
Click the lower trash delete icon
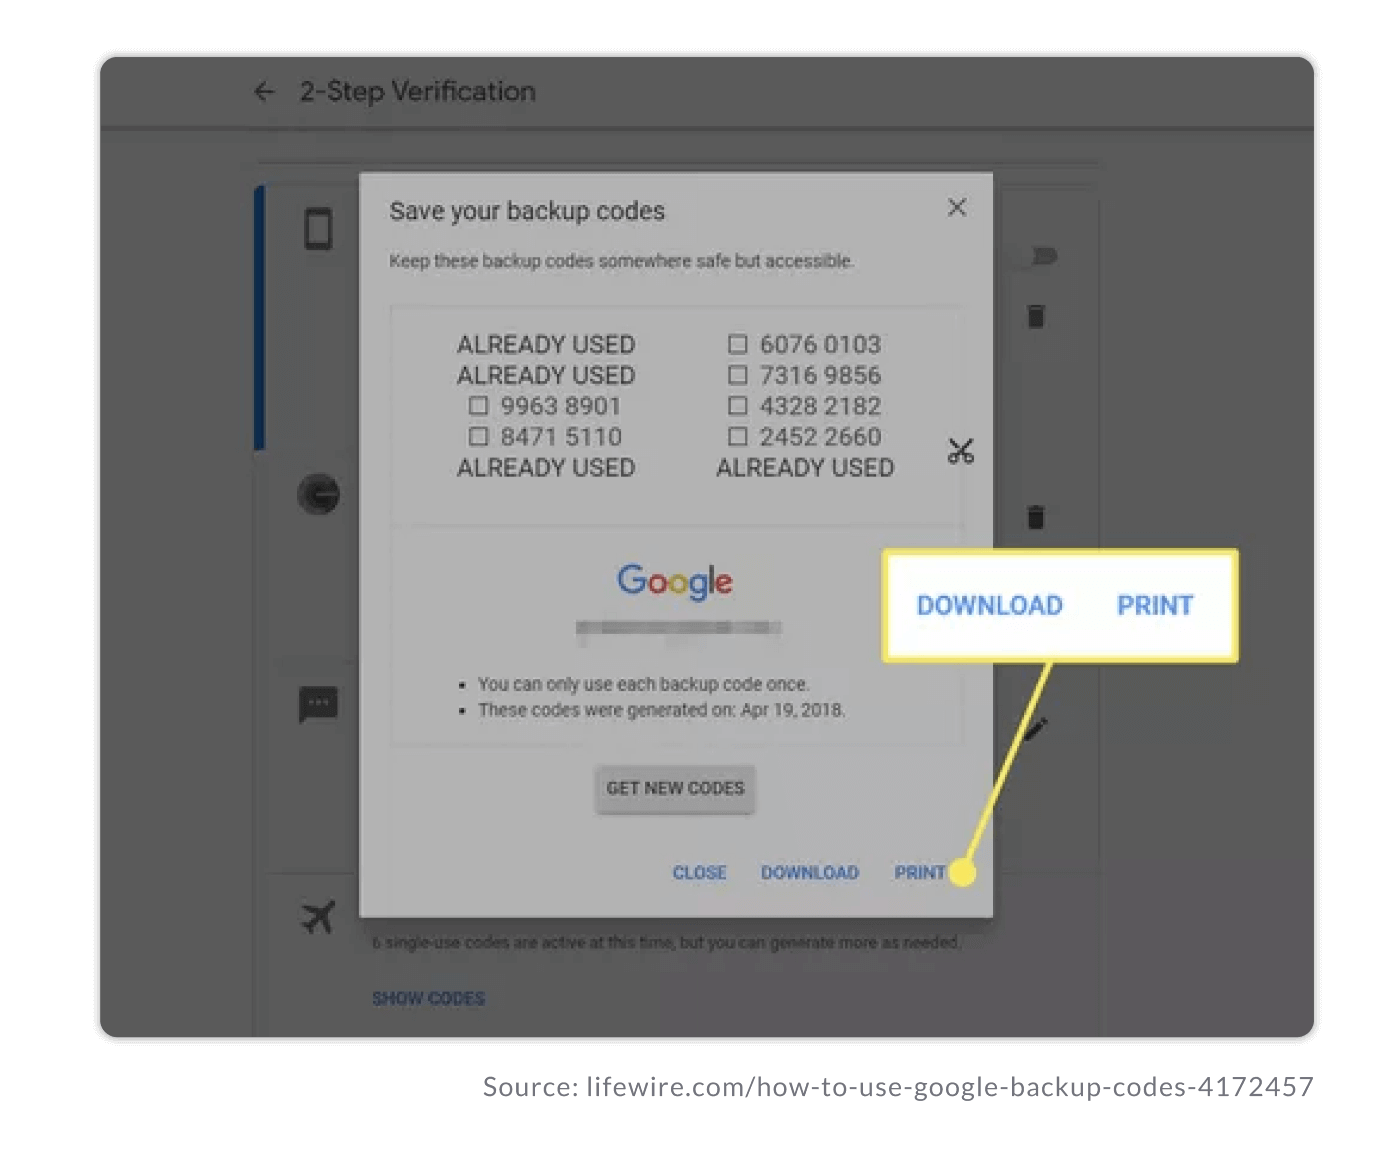1036,517
